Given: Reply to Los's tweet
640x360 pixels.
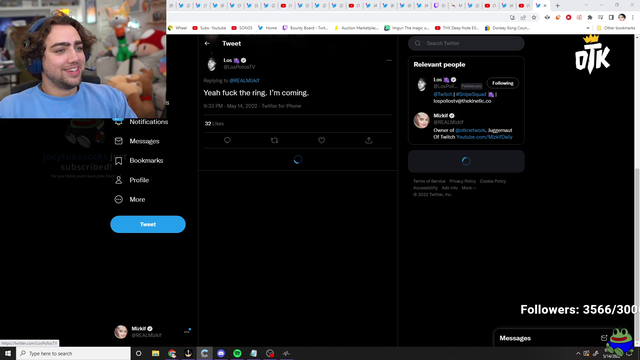Looking at the screenshot, I should 227,140.
